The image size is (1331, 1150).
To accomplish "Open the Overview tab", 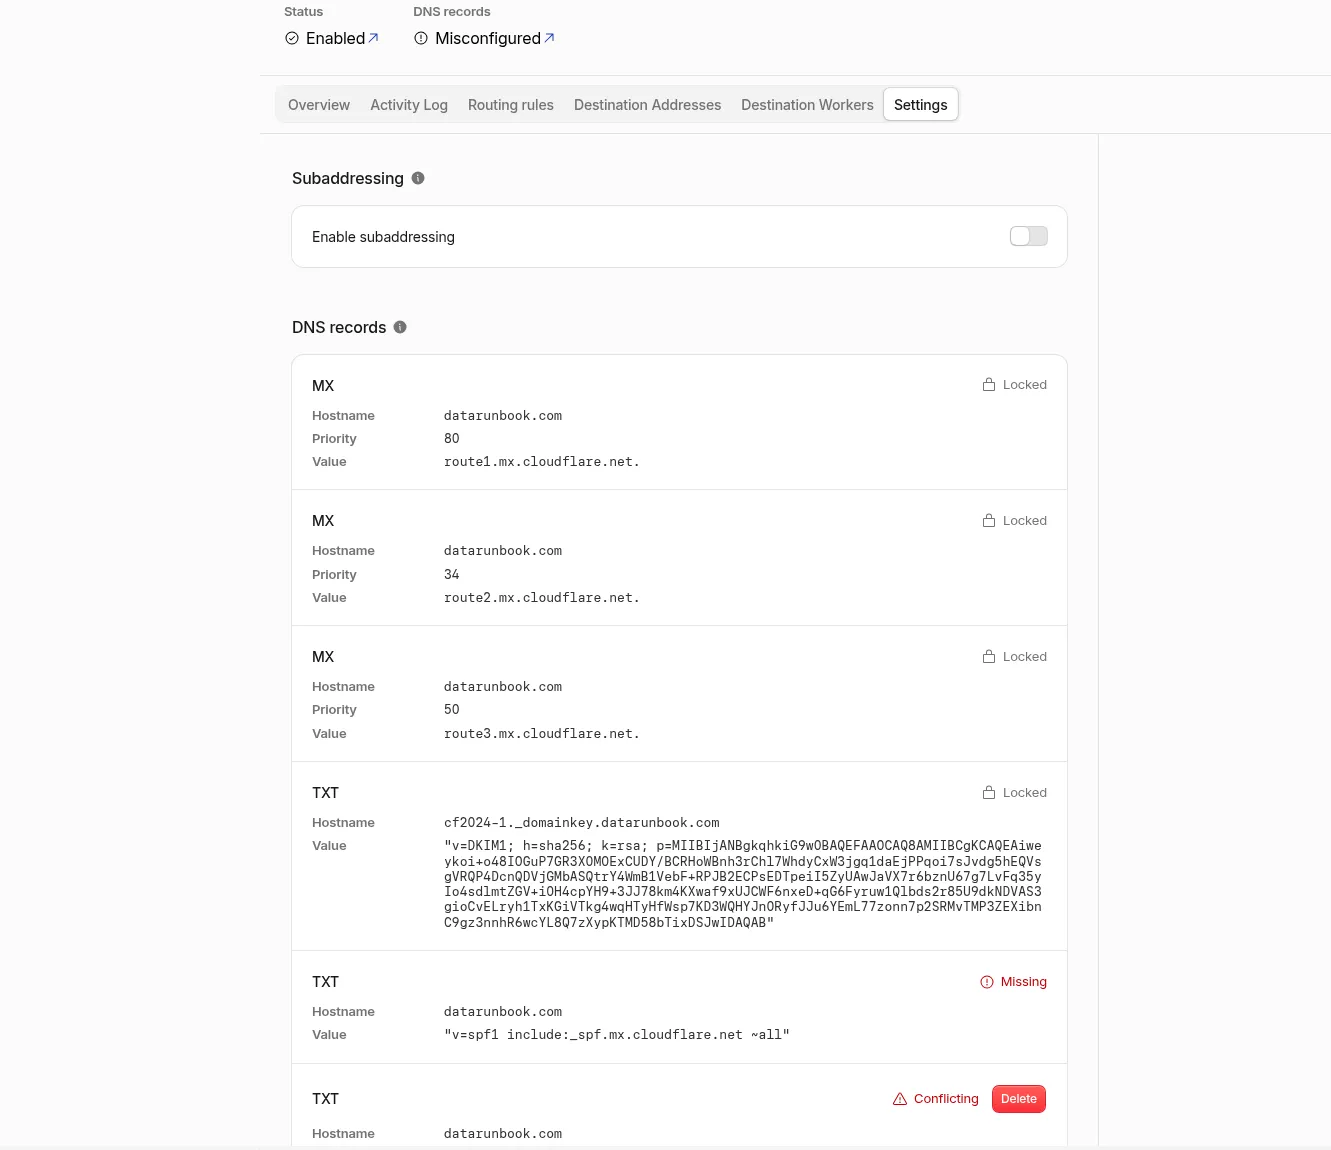I will (x=319, y=105).
